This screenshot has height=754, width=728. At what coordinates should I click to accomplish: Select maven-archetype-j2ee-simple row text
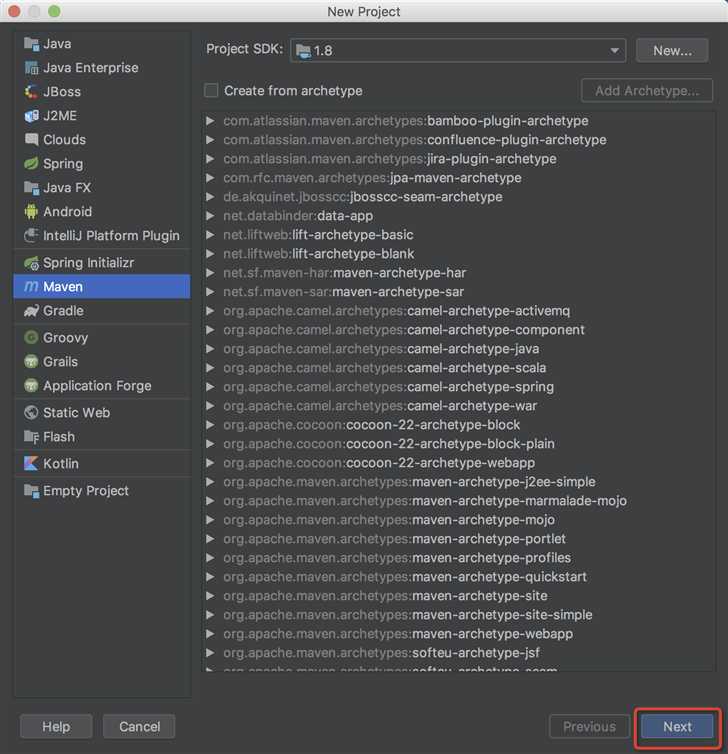409,482
